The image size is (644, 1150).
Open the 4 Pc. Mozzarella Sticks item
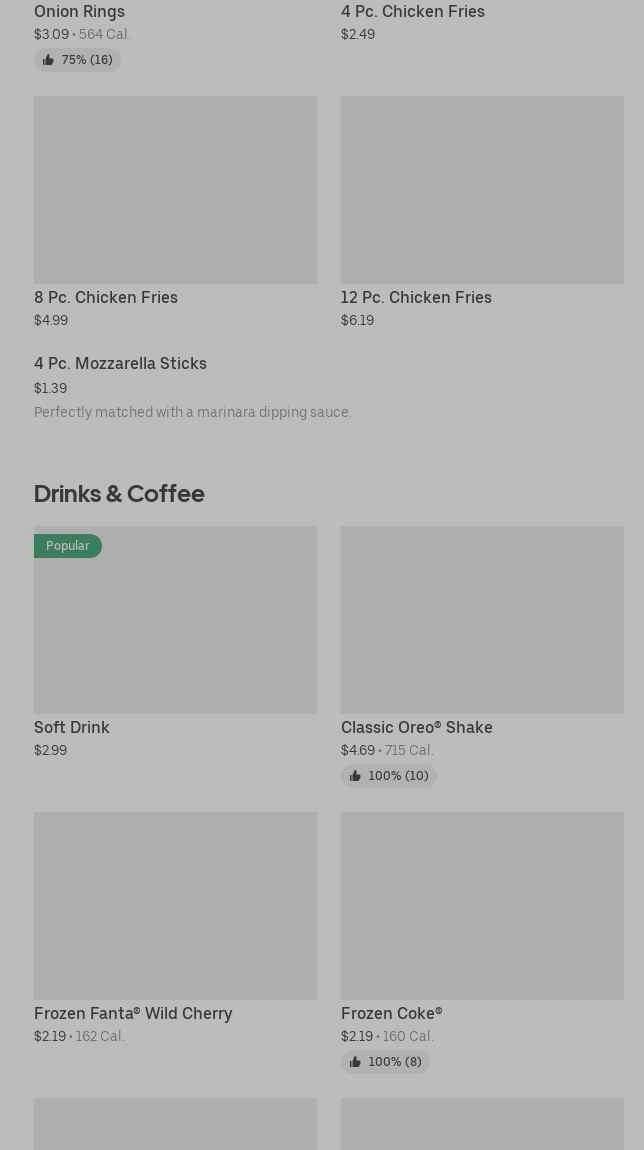pyautogui.click(x=120, y=364)
